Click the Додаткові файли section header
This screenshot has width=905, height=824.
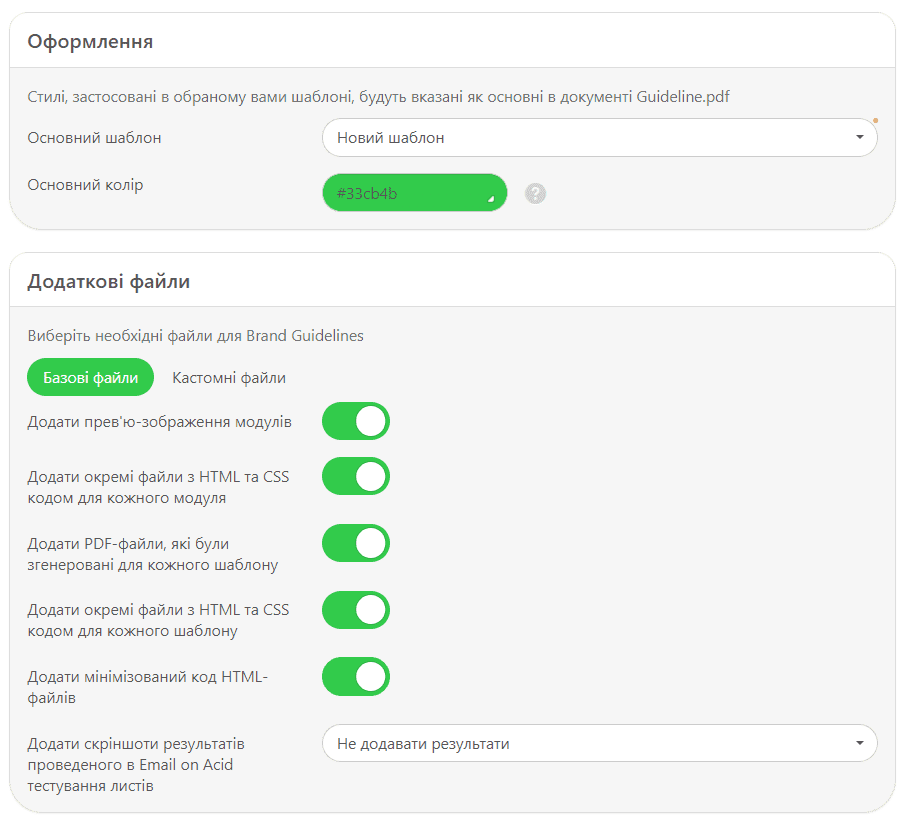(108, 281)
